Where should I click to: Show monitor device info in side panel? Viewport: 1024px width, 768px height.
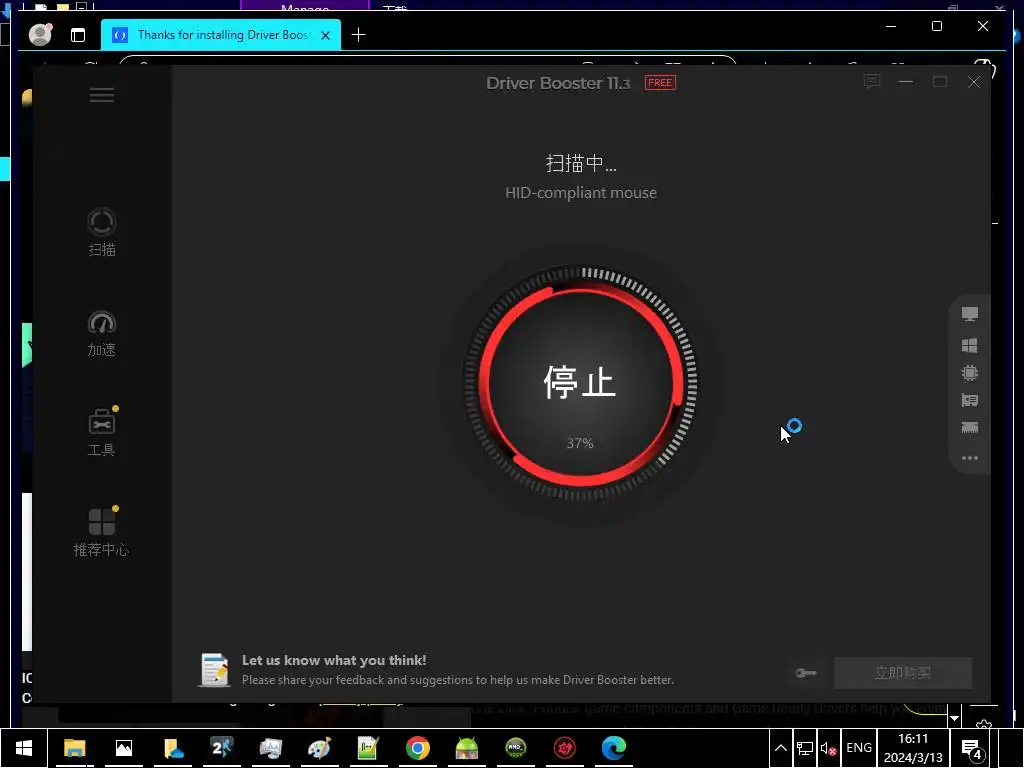(970, 314)
